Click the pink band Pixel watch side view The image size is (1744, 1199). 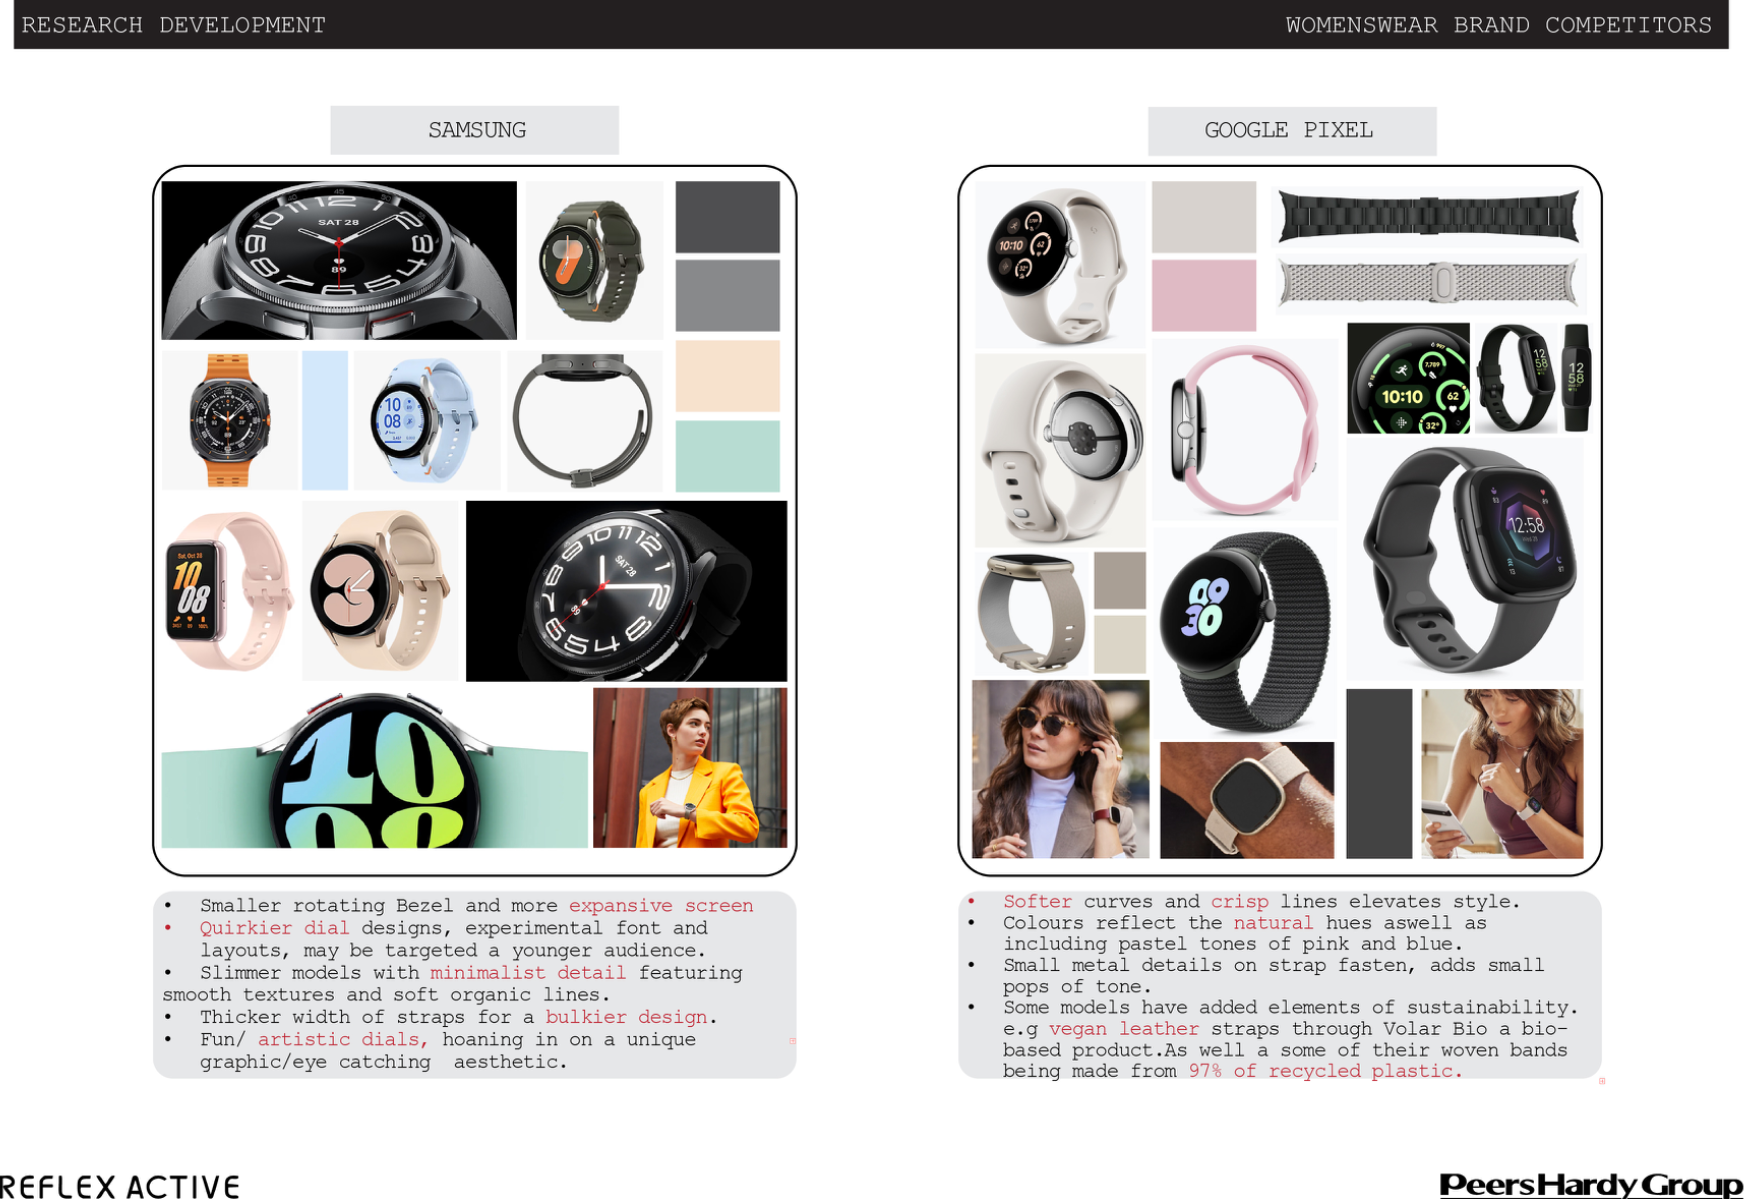pyautogui.click(x=1244, y=430)
